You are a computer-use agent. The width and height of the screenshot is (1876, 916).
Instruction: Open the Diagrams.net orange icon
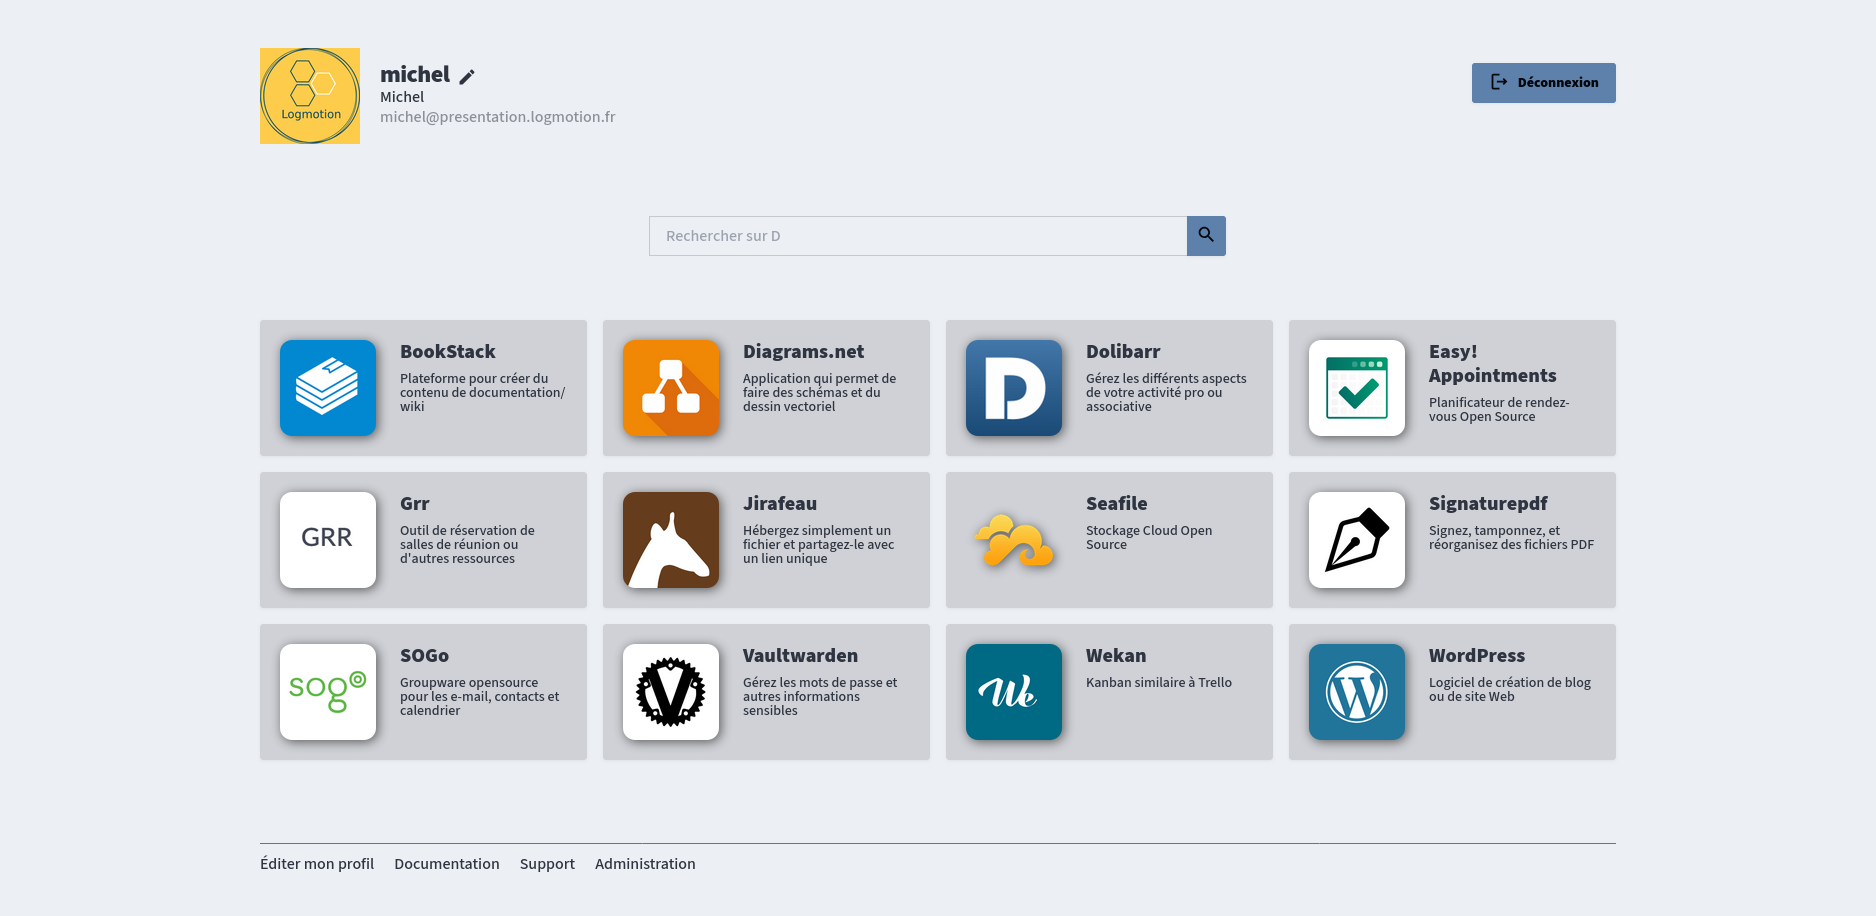coord(671,388)
